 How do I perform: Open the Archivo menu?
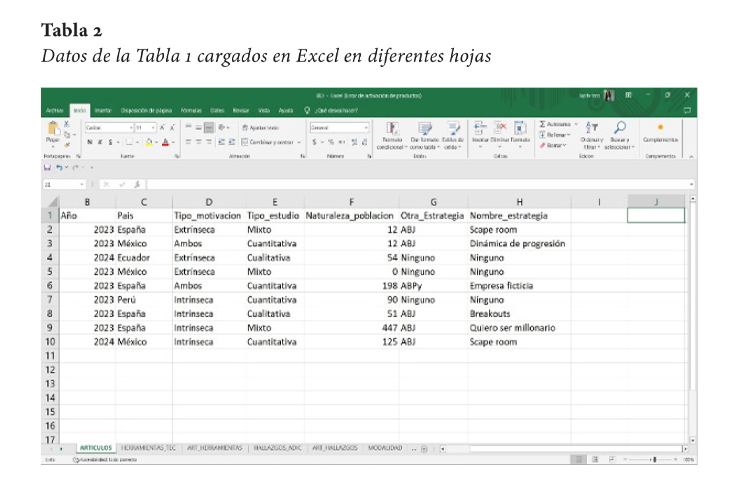tap(55, 110)
